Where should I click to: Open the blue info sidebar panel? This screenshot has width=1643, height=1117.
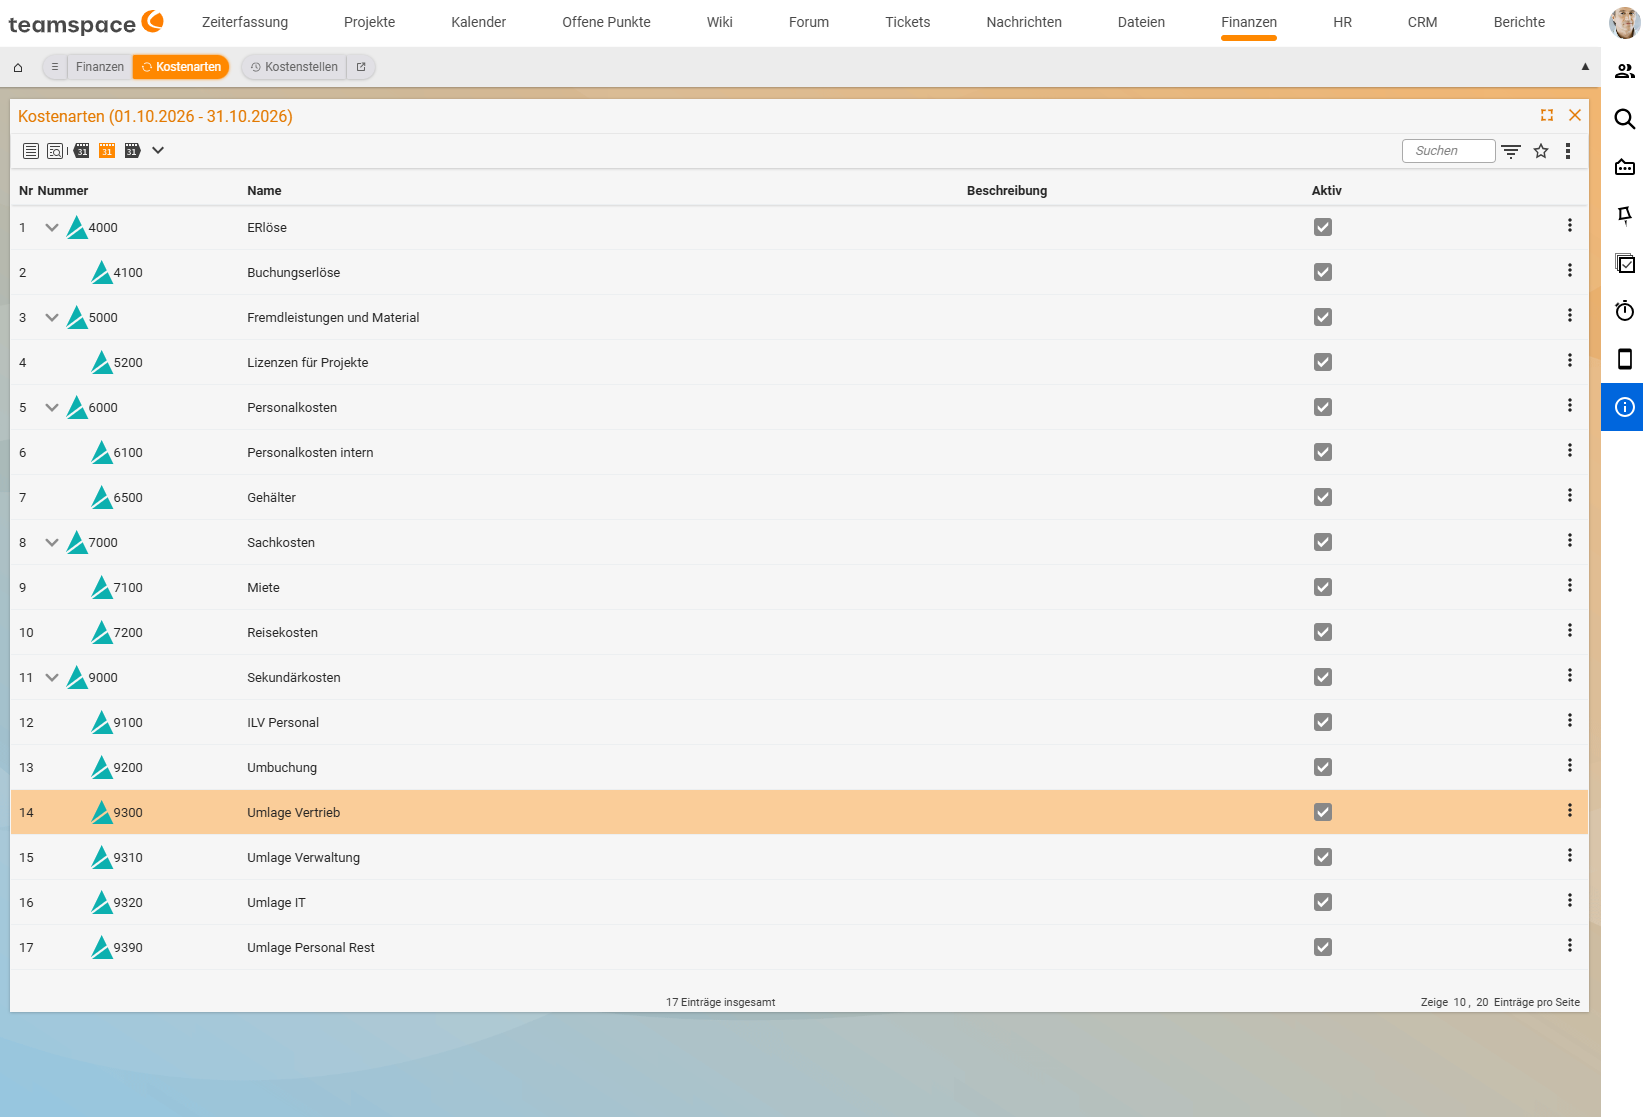tap(1622, 407)
